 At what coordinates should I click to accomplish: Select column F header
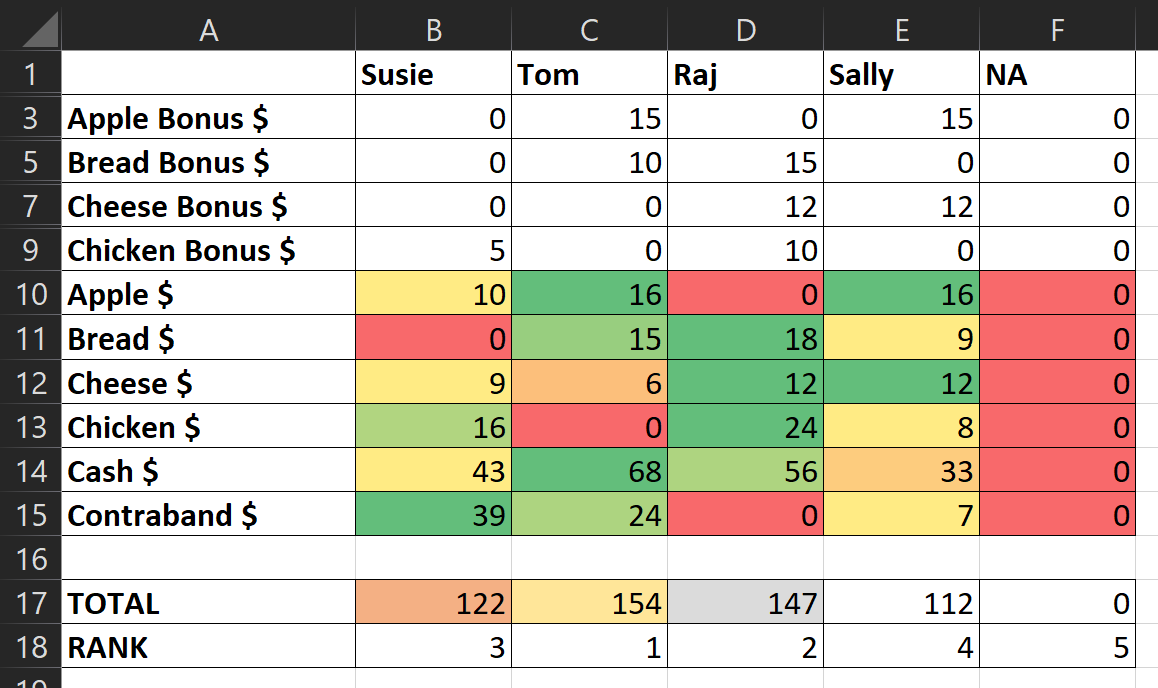tap(1058, 30)
